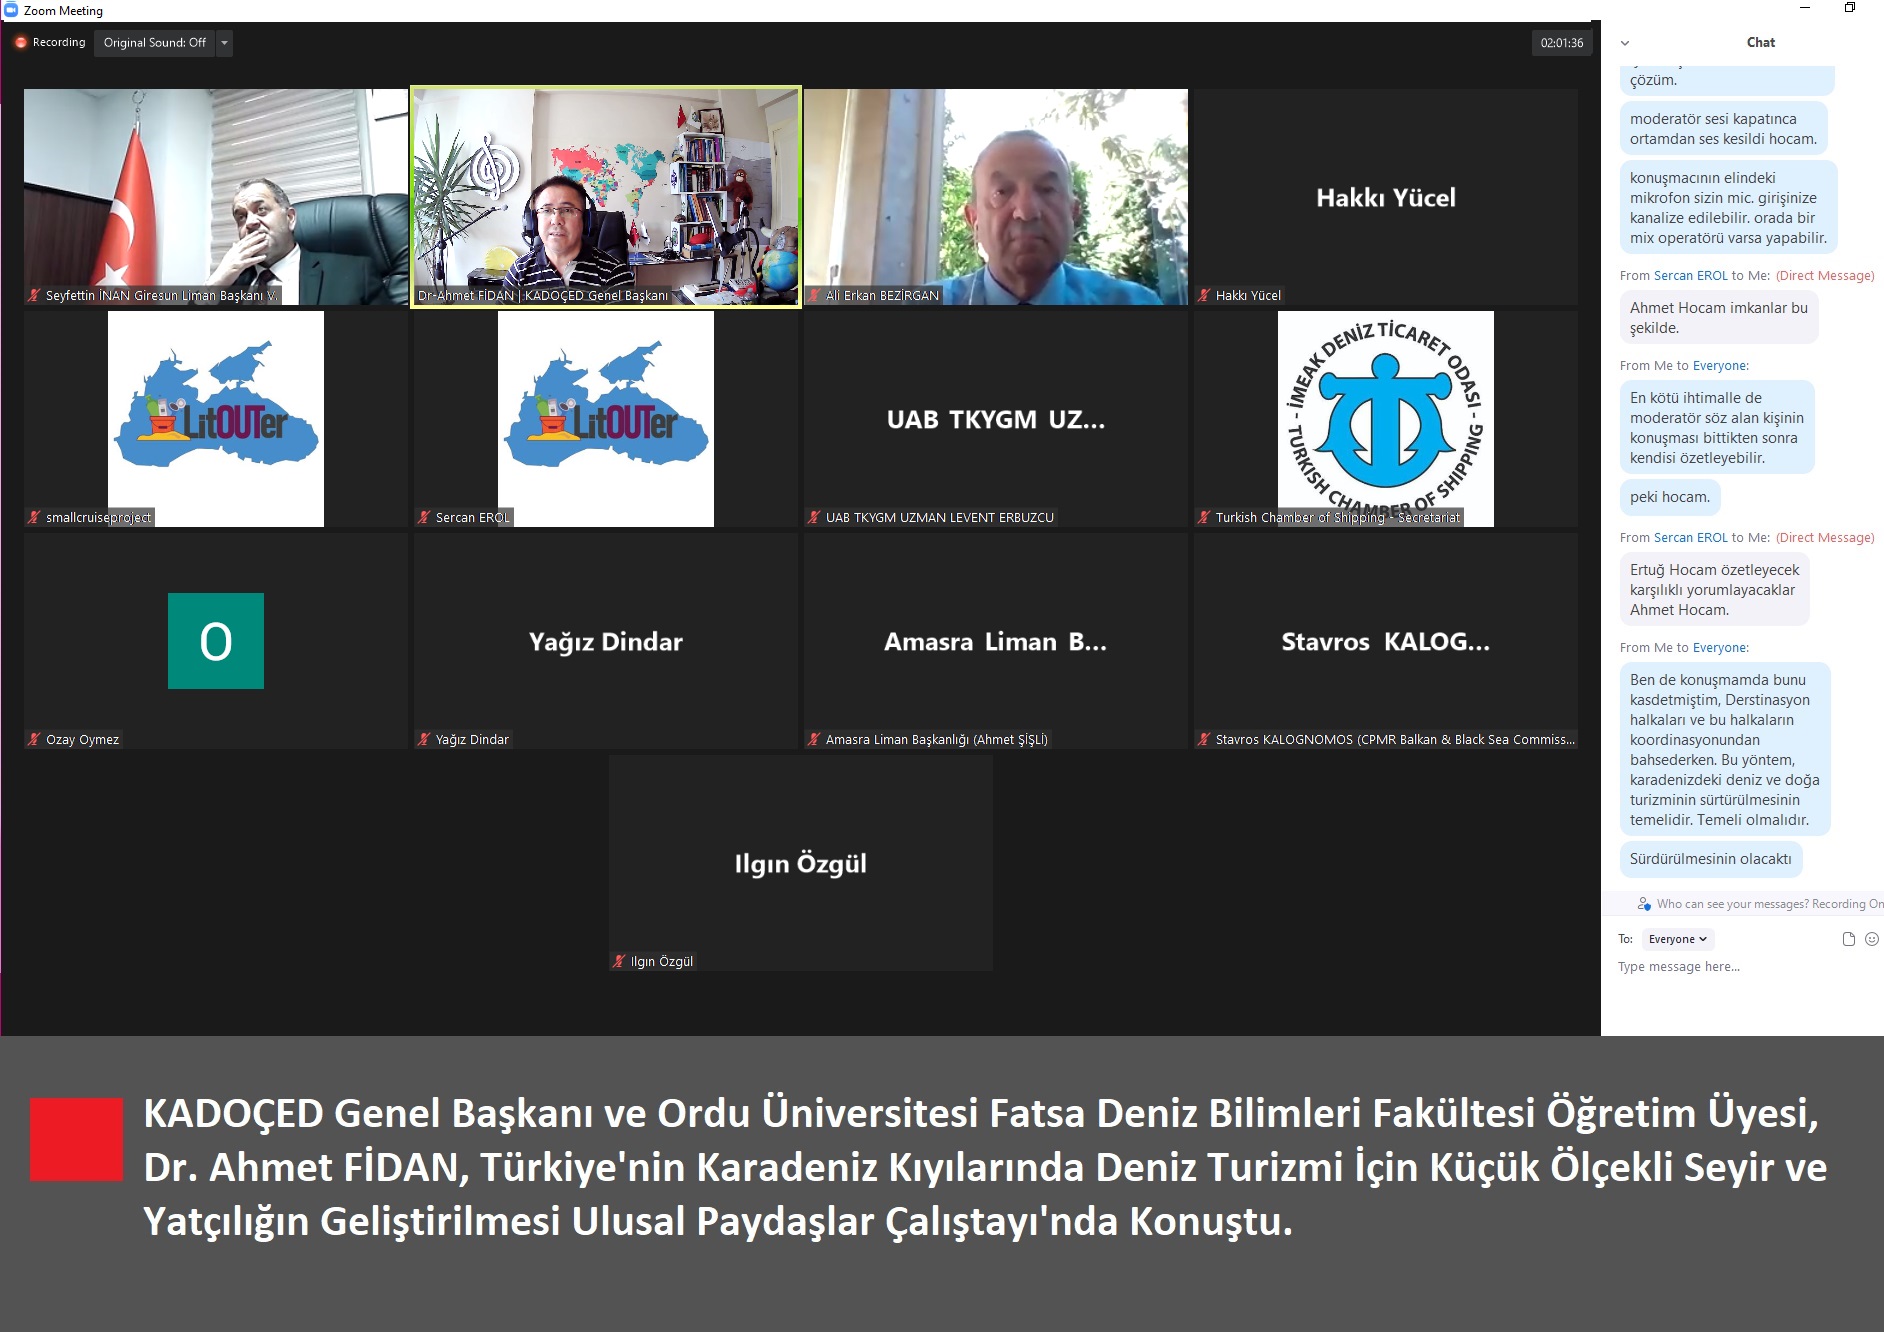Screen dimensions: 1884x1332
Task: Click Sercan EROL sender name above 'Ertuğ Hocam'
Action: click(x=1690, y=538)
